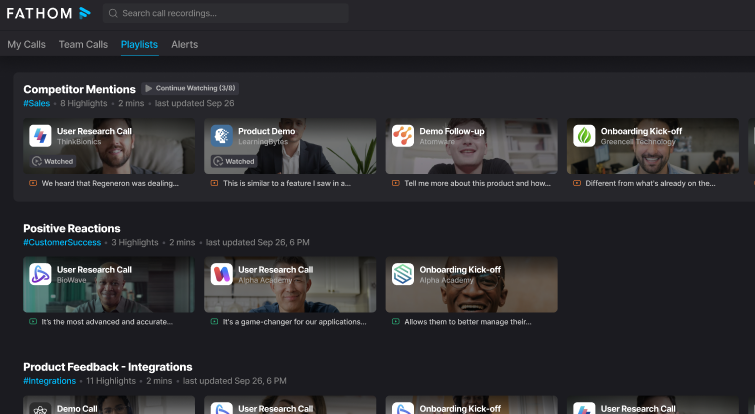This screenshot has width=755, height=414.
Task: Click the Demo Call company logo icon
Action: click(x=40, y=409)
